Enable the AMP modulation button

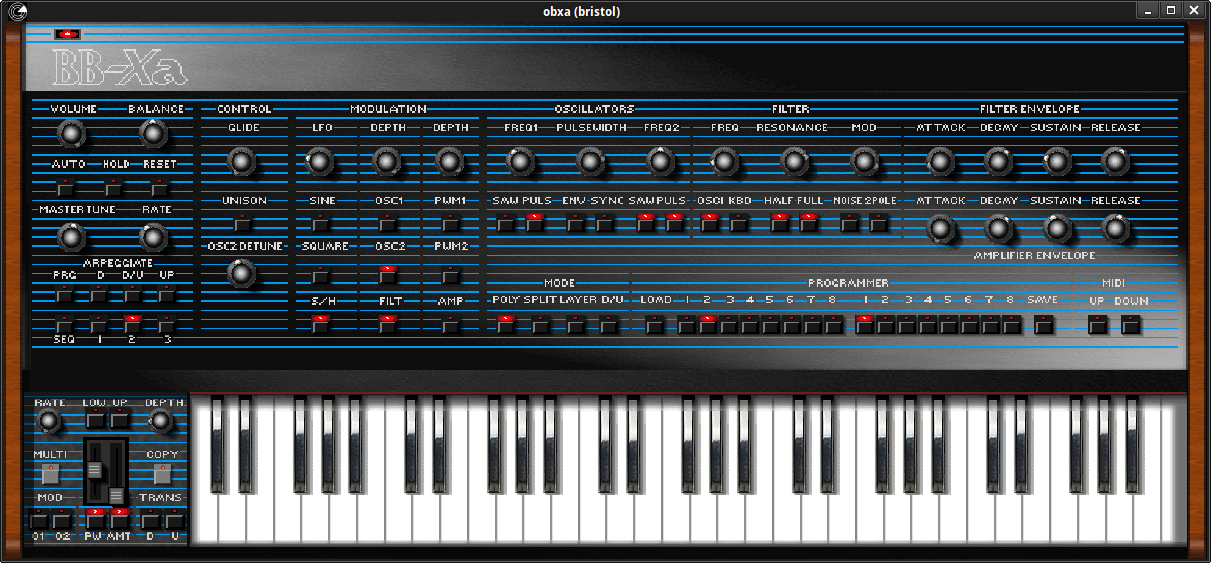(451, 323)
